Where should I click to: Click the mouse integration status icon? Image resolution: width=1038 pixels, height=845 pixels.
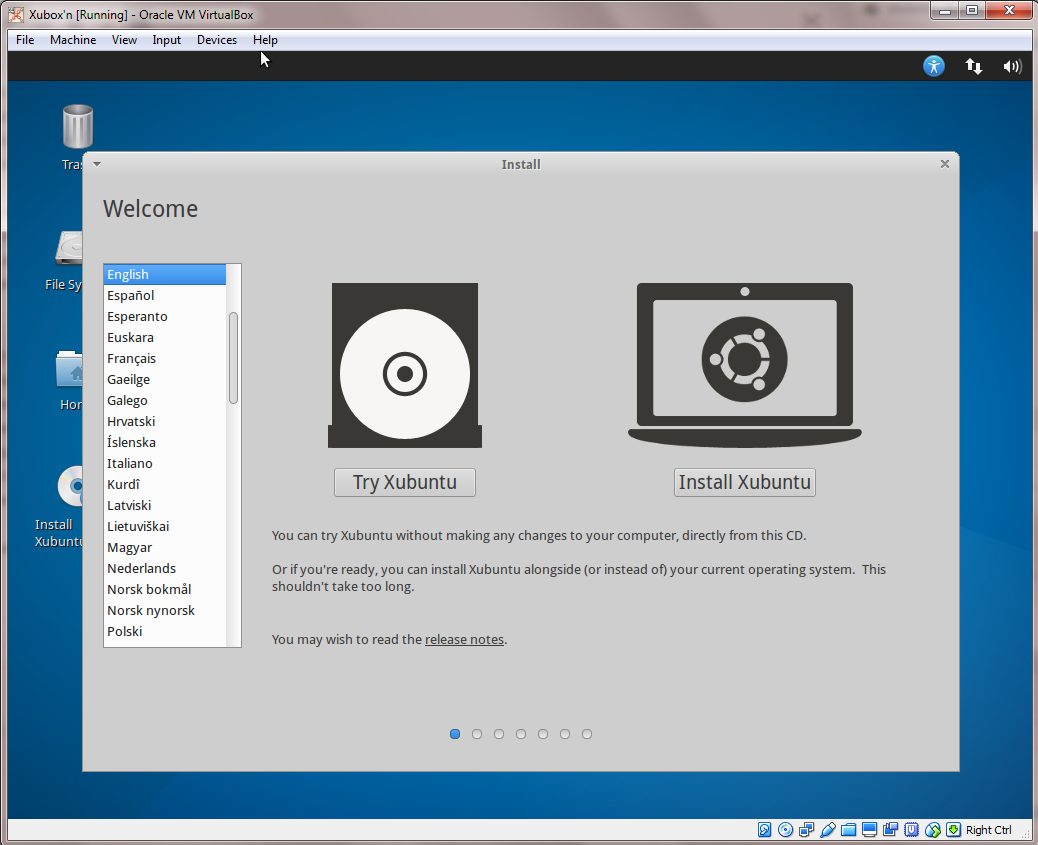pos(933,830)
